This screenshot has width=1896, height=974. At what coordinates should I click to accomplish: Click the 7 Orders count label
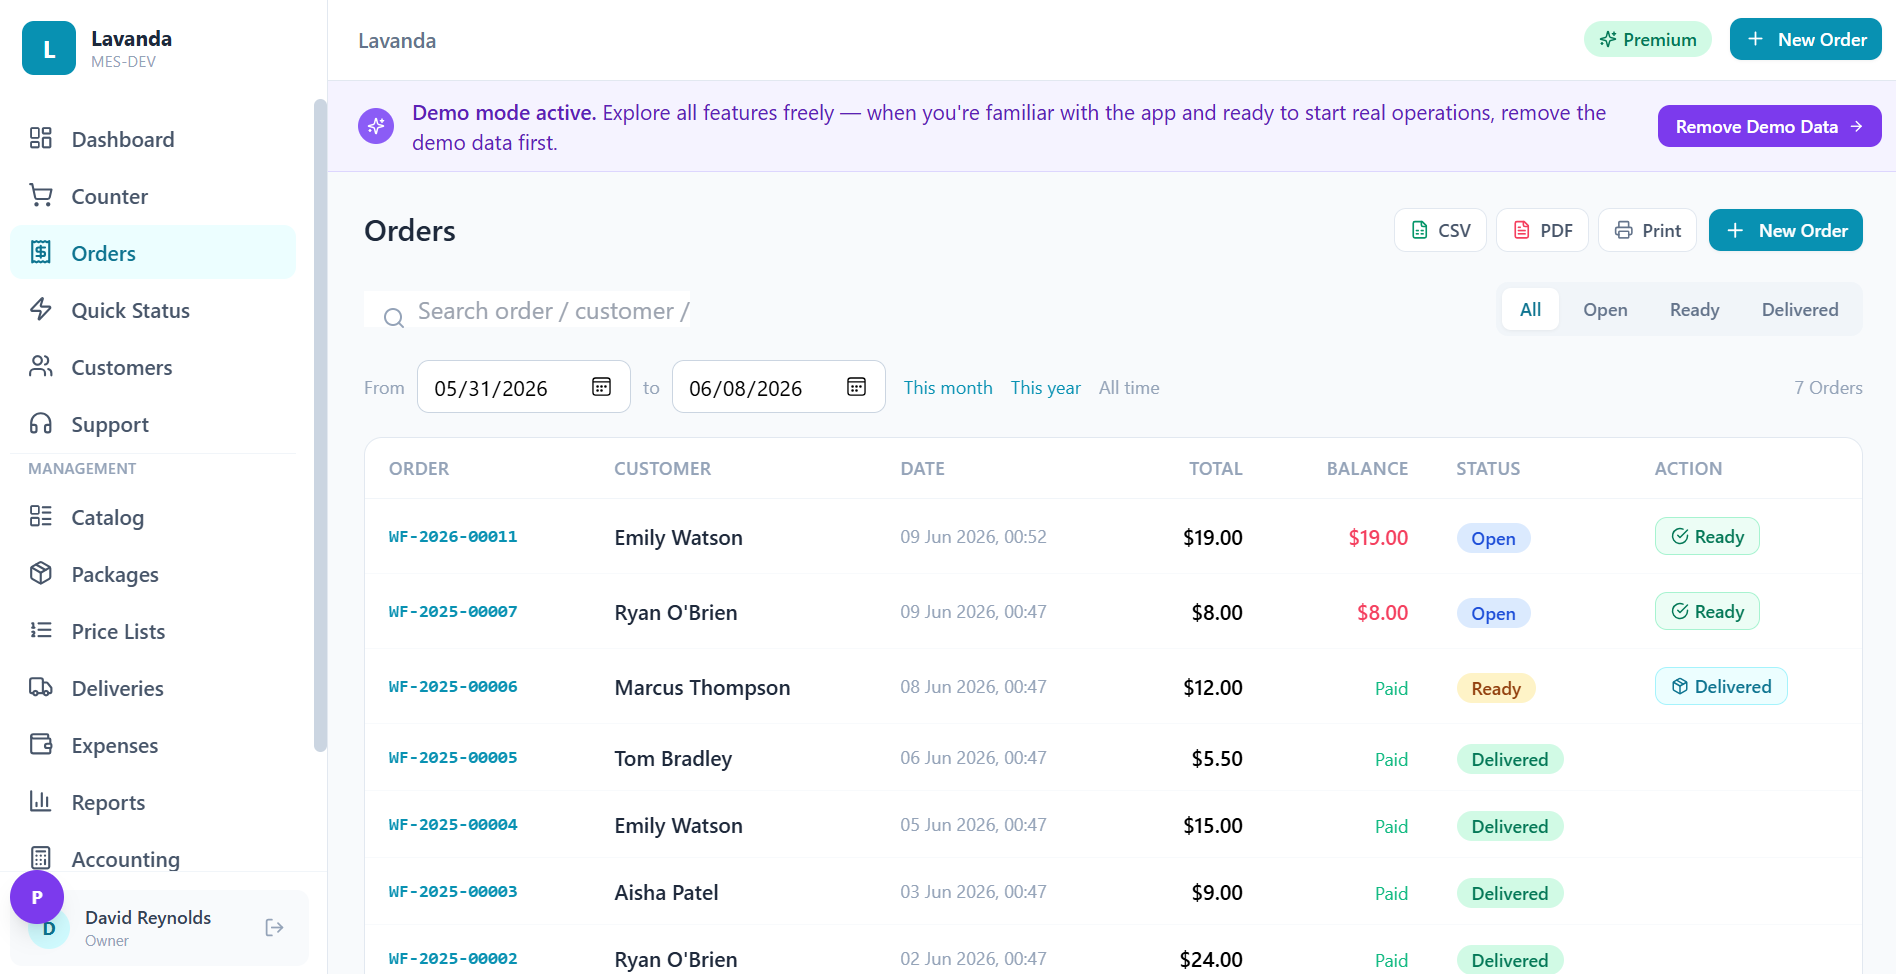point(1828,387)
